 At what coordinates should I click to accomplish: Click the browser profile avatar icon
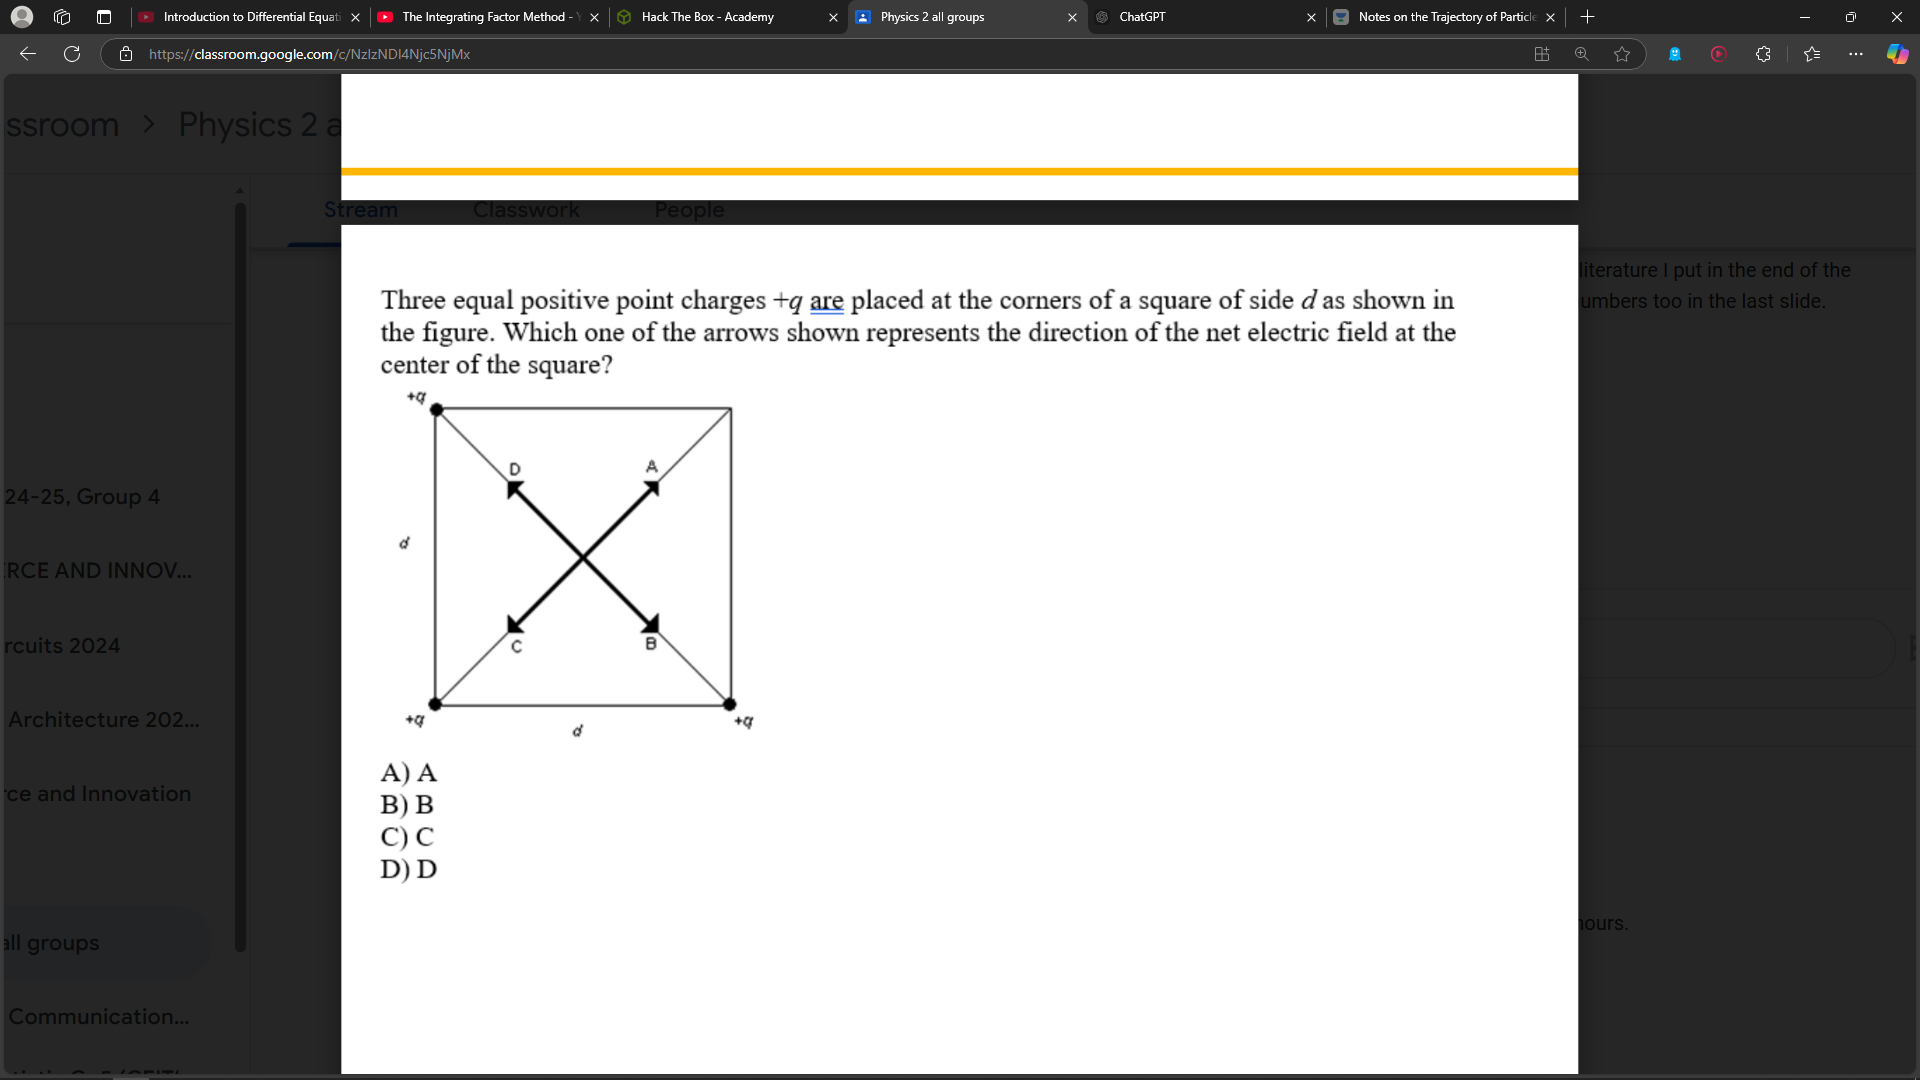click(22, 17)
